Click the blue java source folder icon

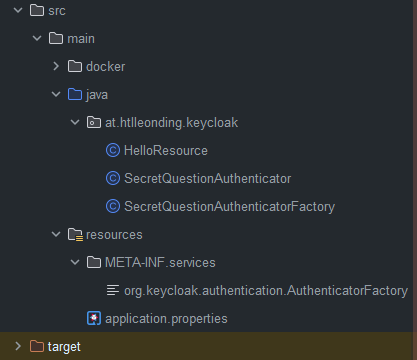tap(75, 94)
